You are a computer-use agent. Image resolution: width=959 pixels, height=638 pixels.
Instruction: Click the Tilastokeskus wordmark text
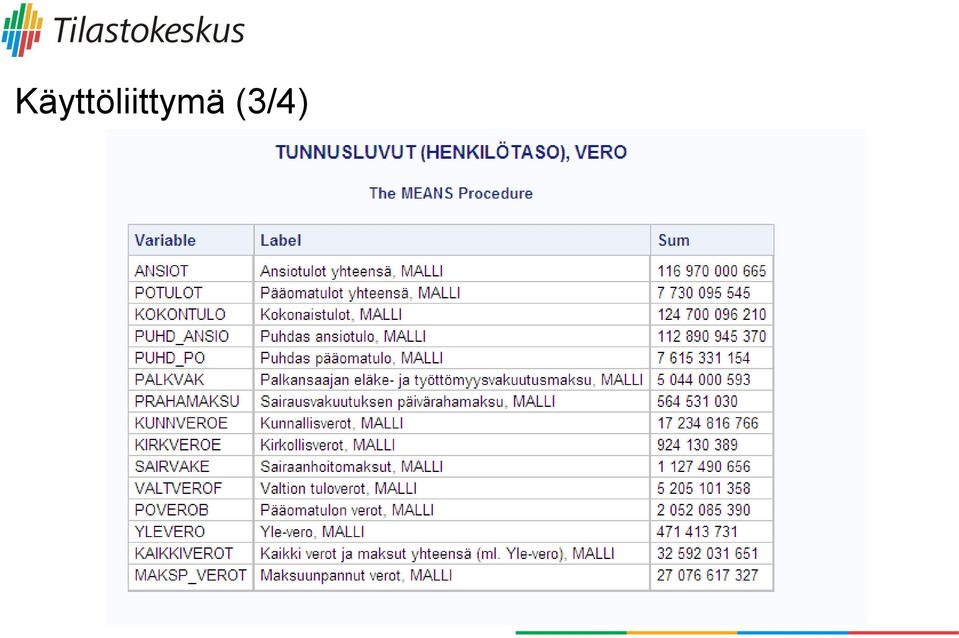click(x=149, y=31)
